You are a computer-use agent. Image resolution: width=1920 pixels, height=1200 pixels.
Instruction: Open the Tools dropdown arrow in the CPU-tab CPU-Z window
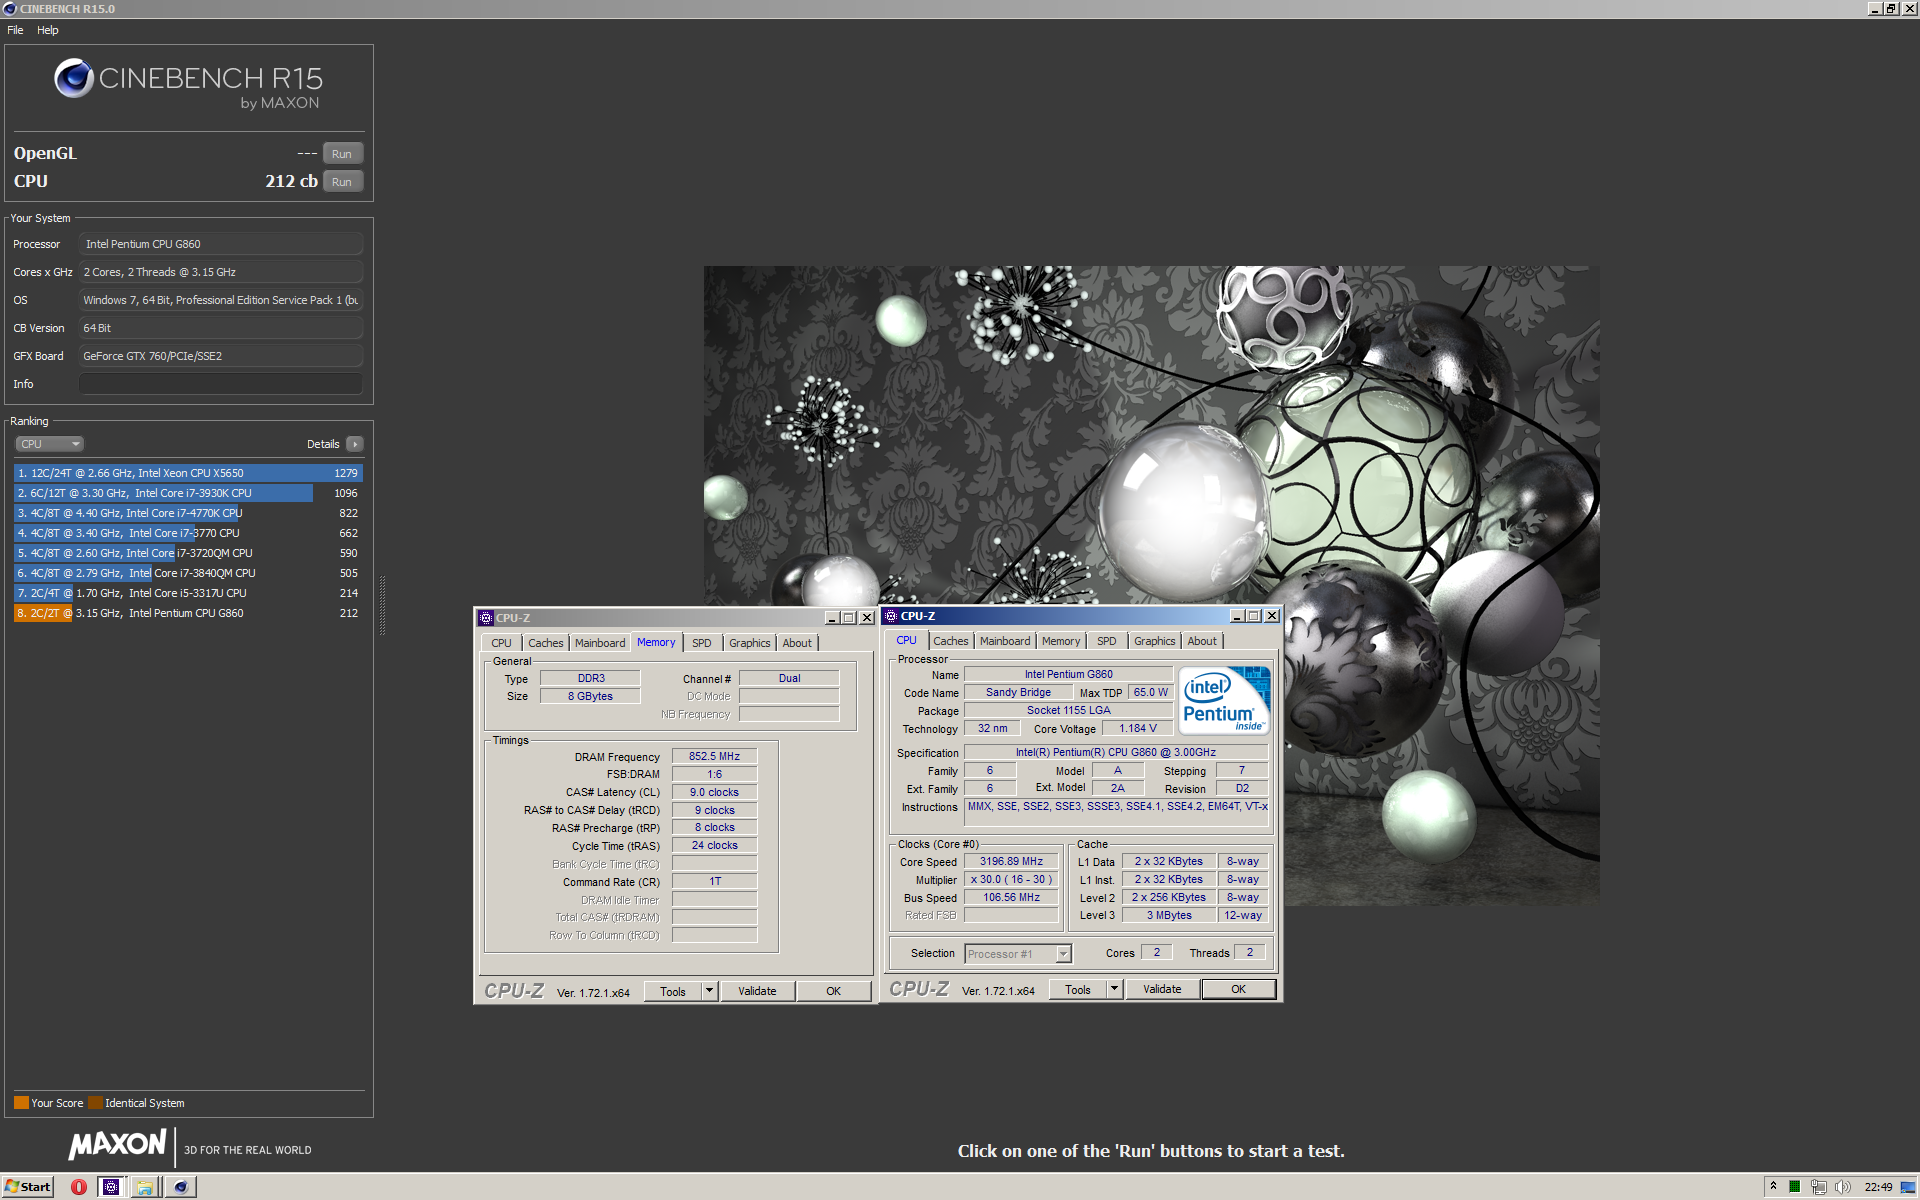1114,989
